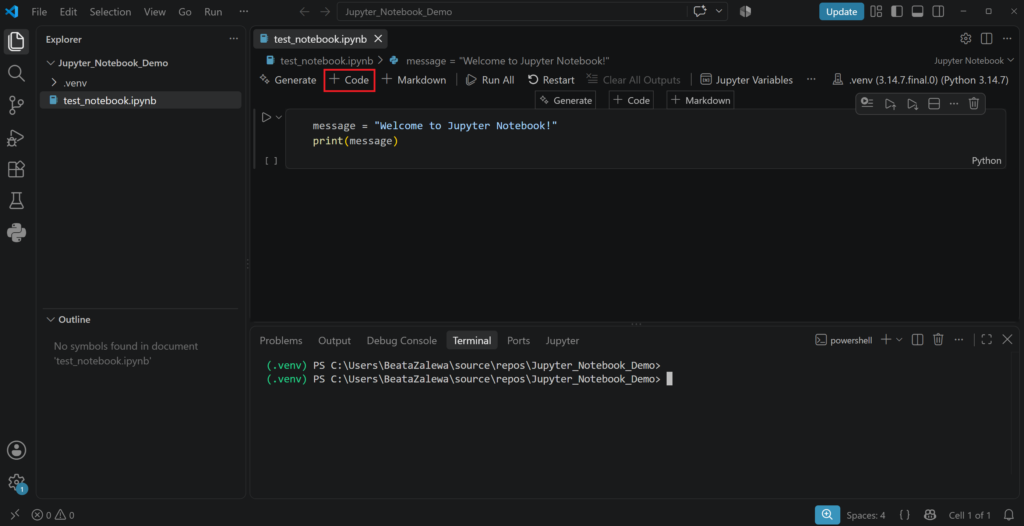Open the Edit menu
1024x526 pixels.
click(x=68, y=12)
